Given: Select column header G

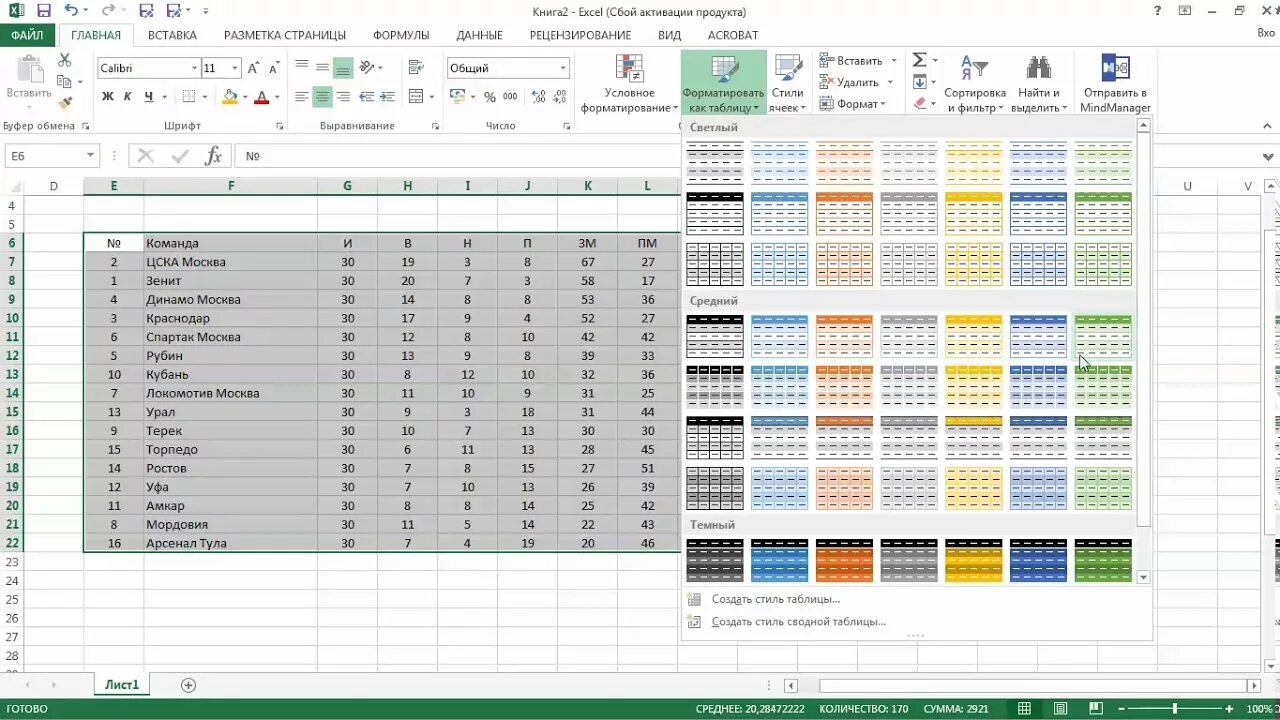Looking at the screenshot, I should tap(347, 186).
